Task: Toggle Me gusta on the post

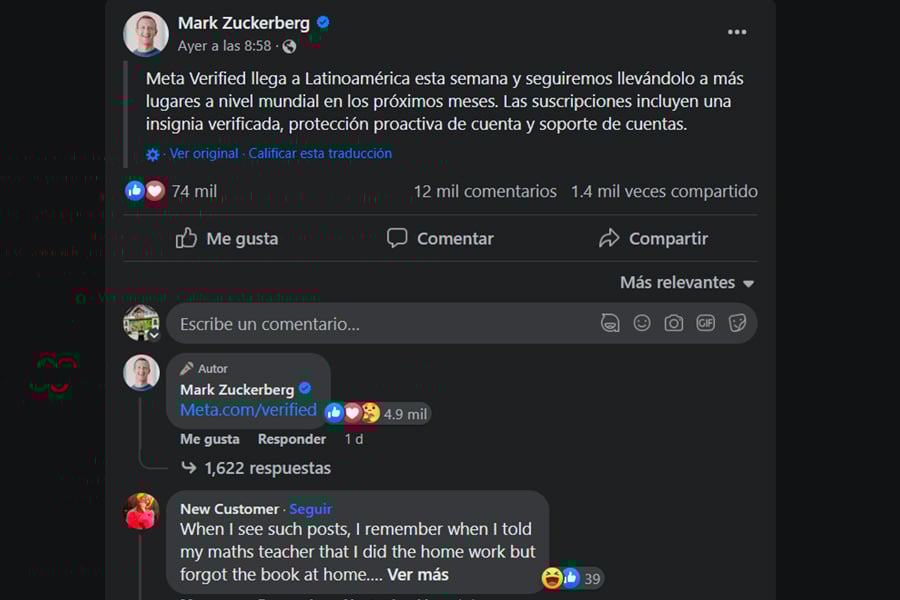Action: (227, 238)
